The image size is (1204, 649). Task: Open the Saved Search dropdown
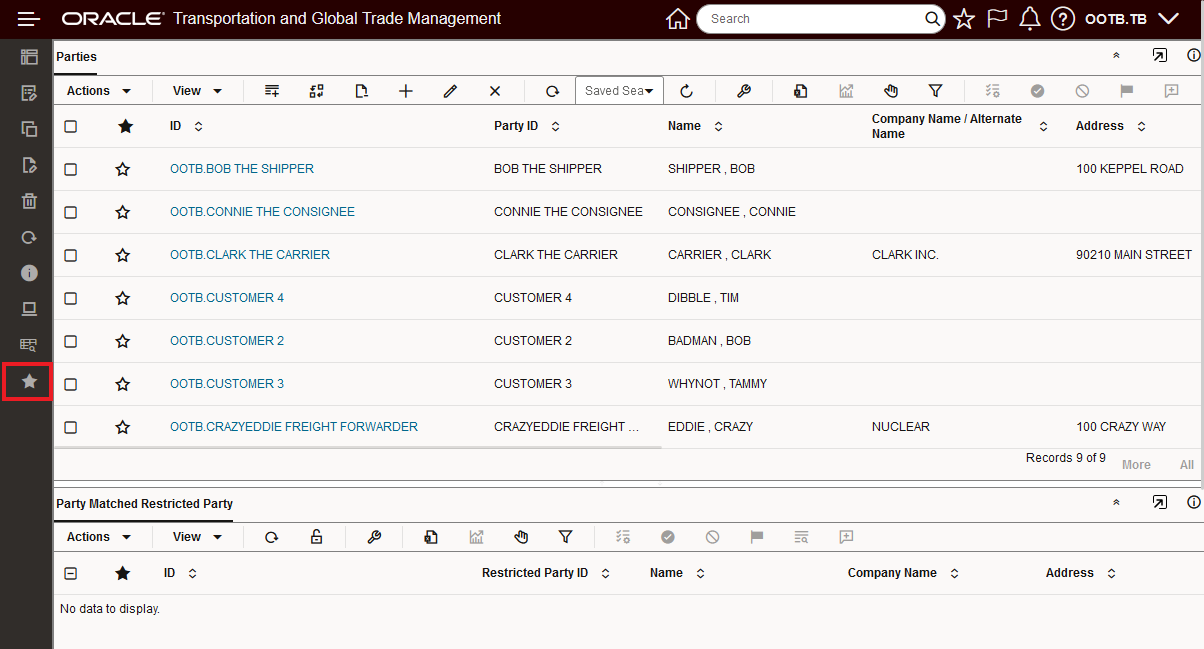(x=619, y=90)
